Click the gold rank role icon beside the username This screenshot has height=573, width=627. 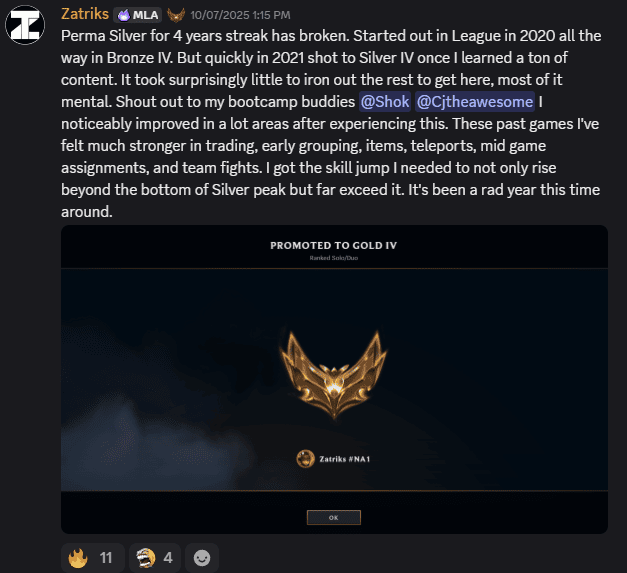176,15
